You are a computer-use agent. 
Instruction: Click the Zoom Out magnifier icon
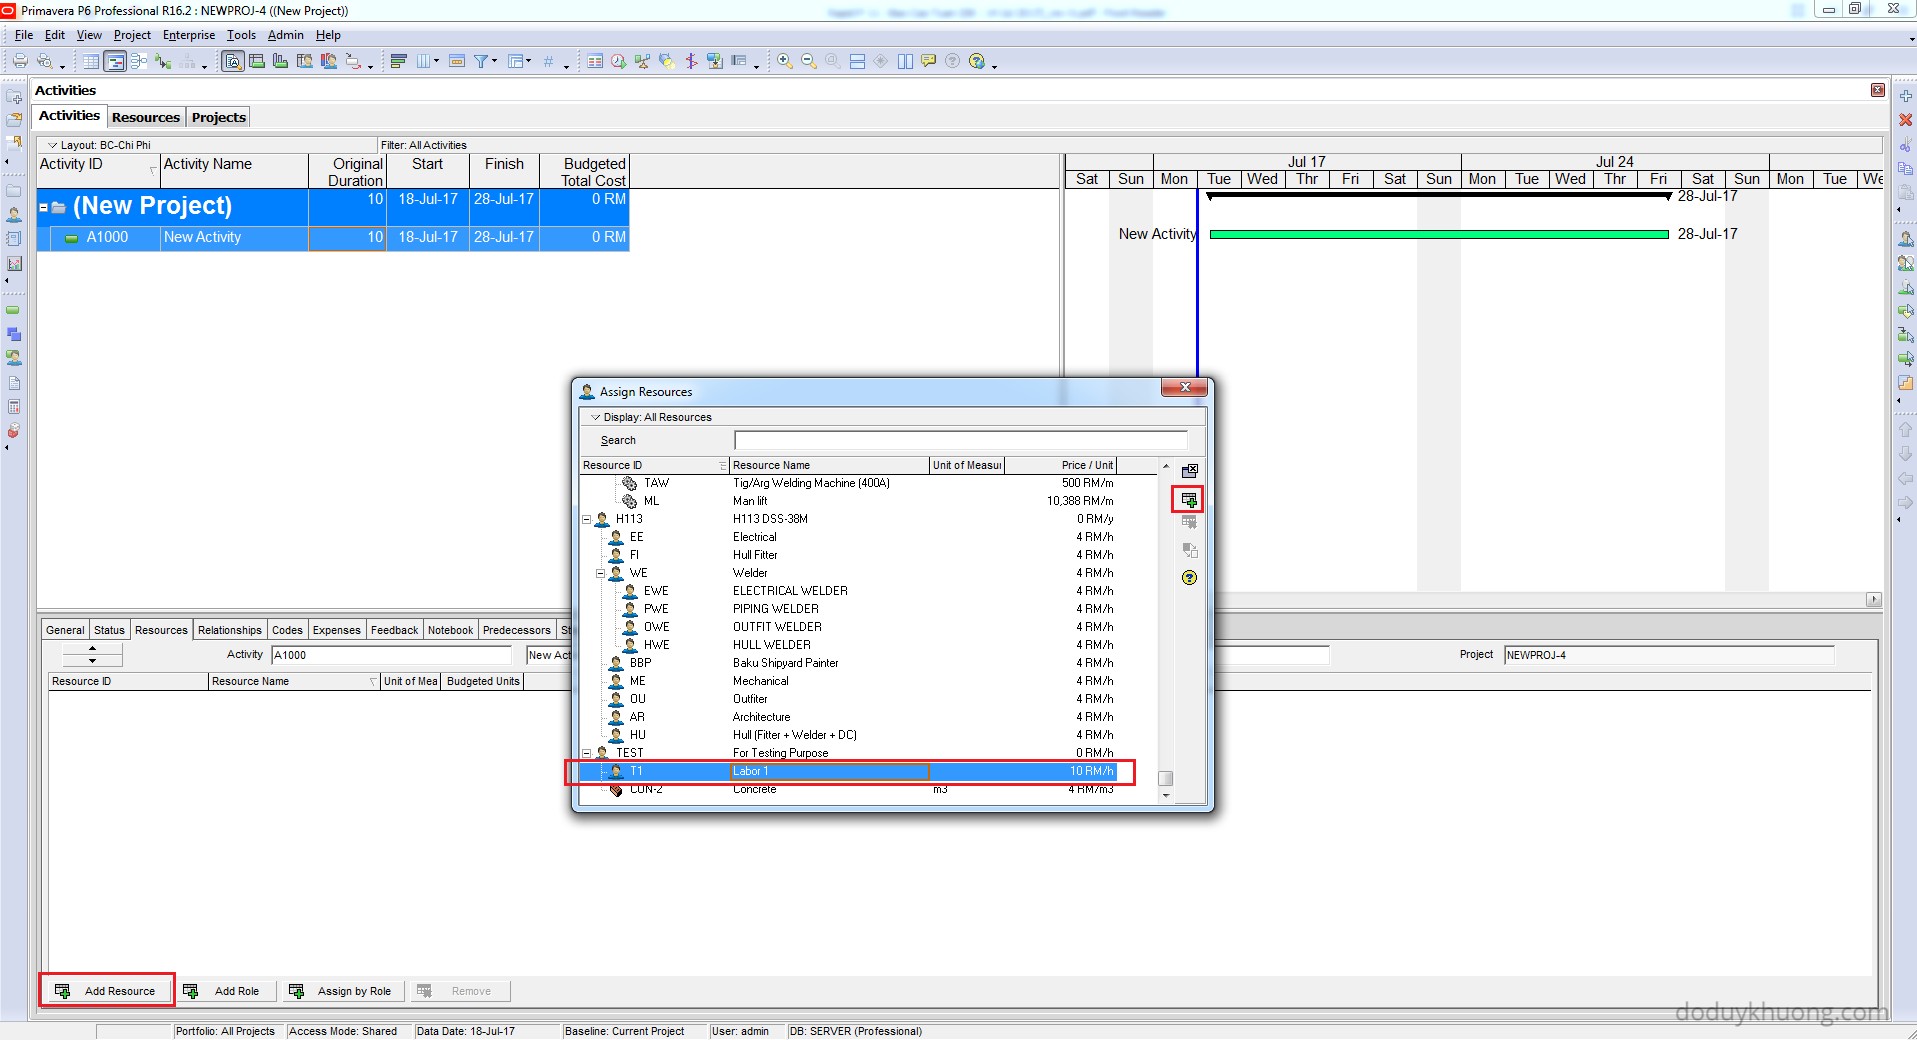click(809, 62)
